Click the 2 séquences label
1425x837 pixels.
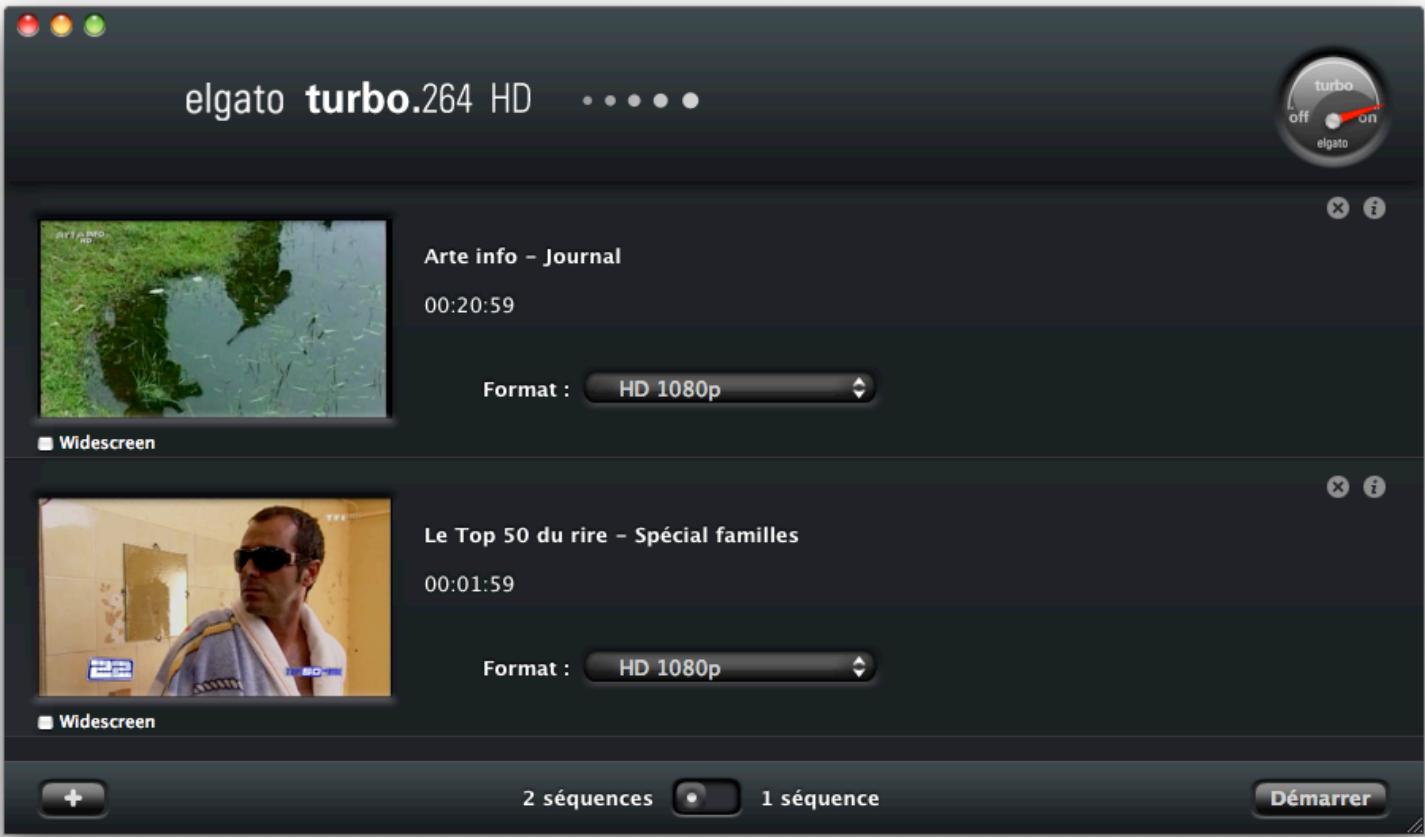pyautogui.click(x=588, y=799)
